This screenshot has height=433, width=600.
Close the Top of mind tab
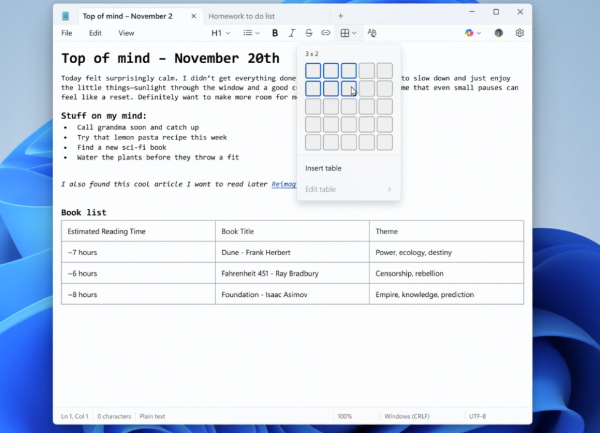point(194,16)
